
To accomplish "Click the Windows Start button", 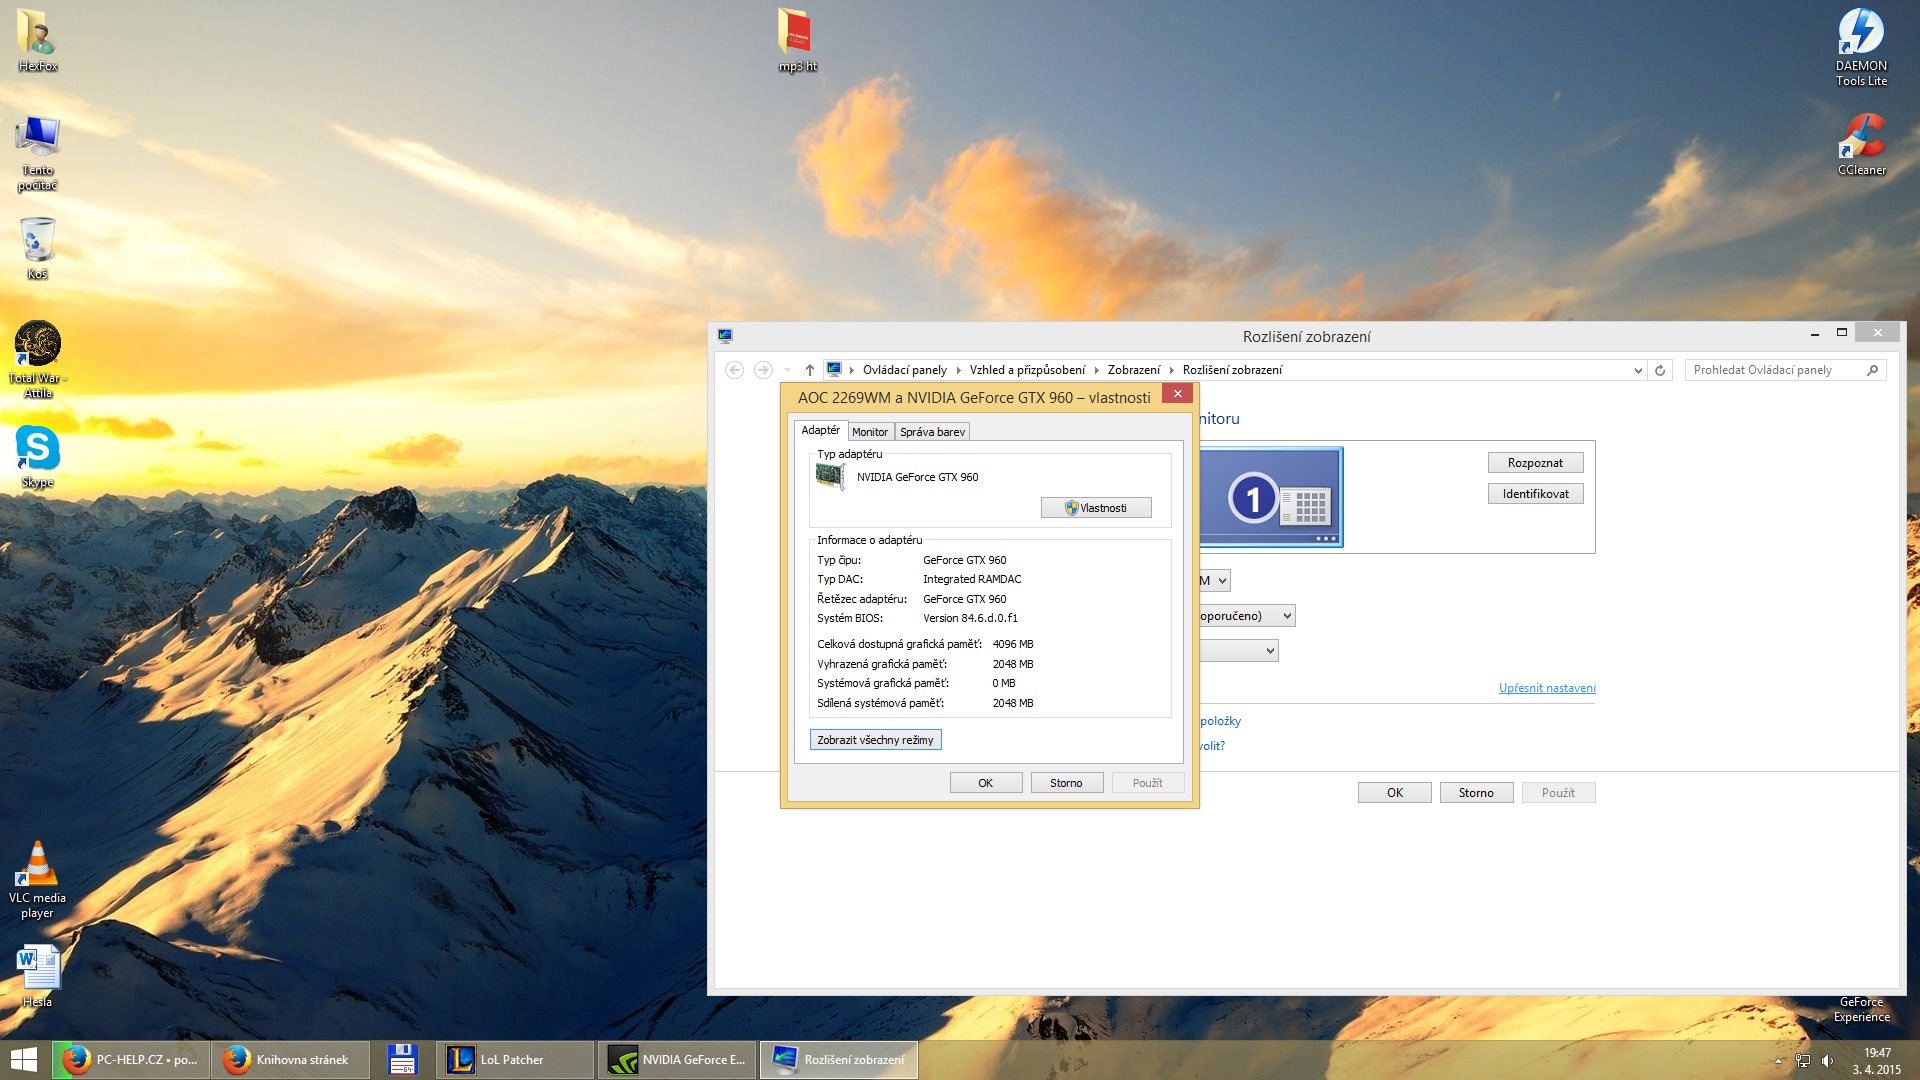I will [24, 1060].
